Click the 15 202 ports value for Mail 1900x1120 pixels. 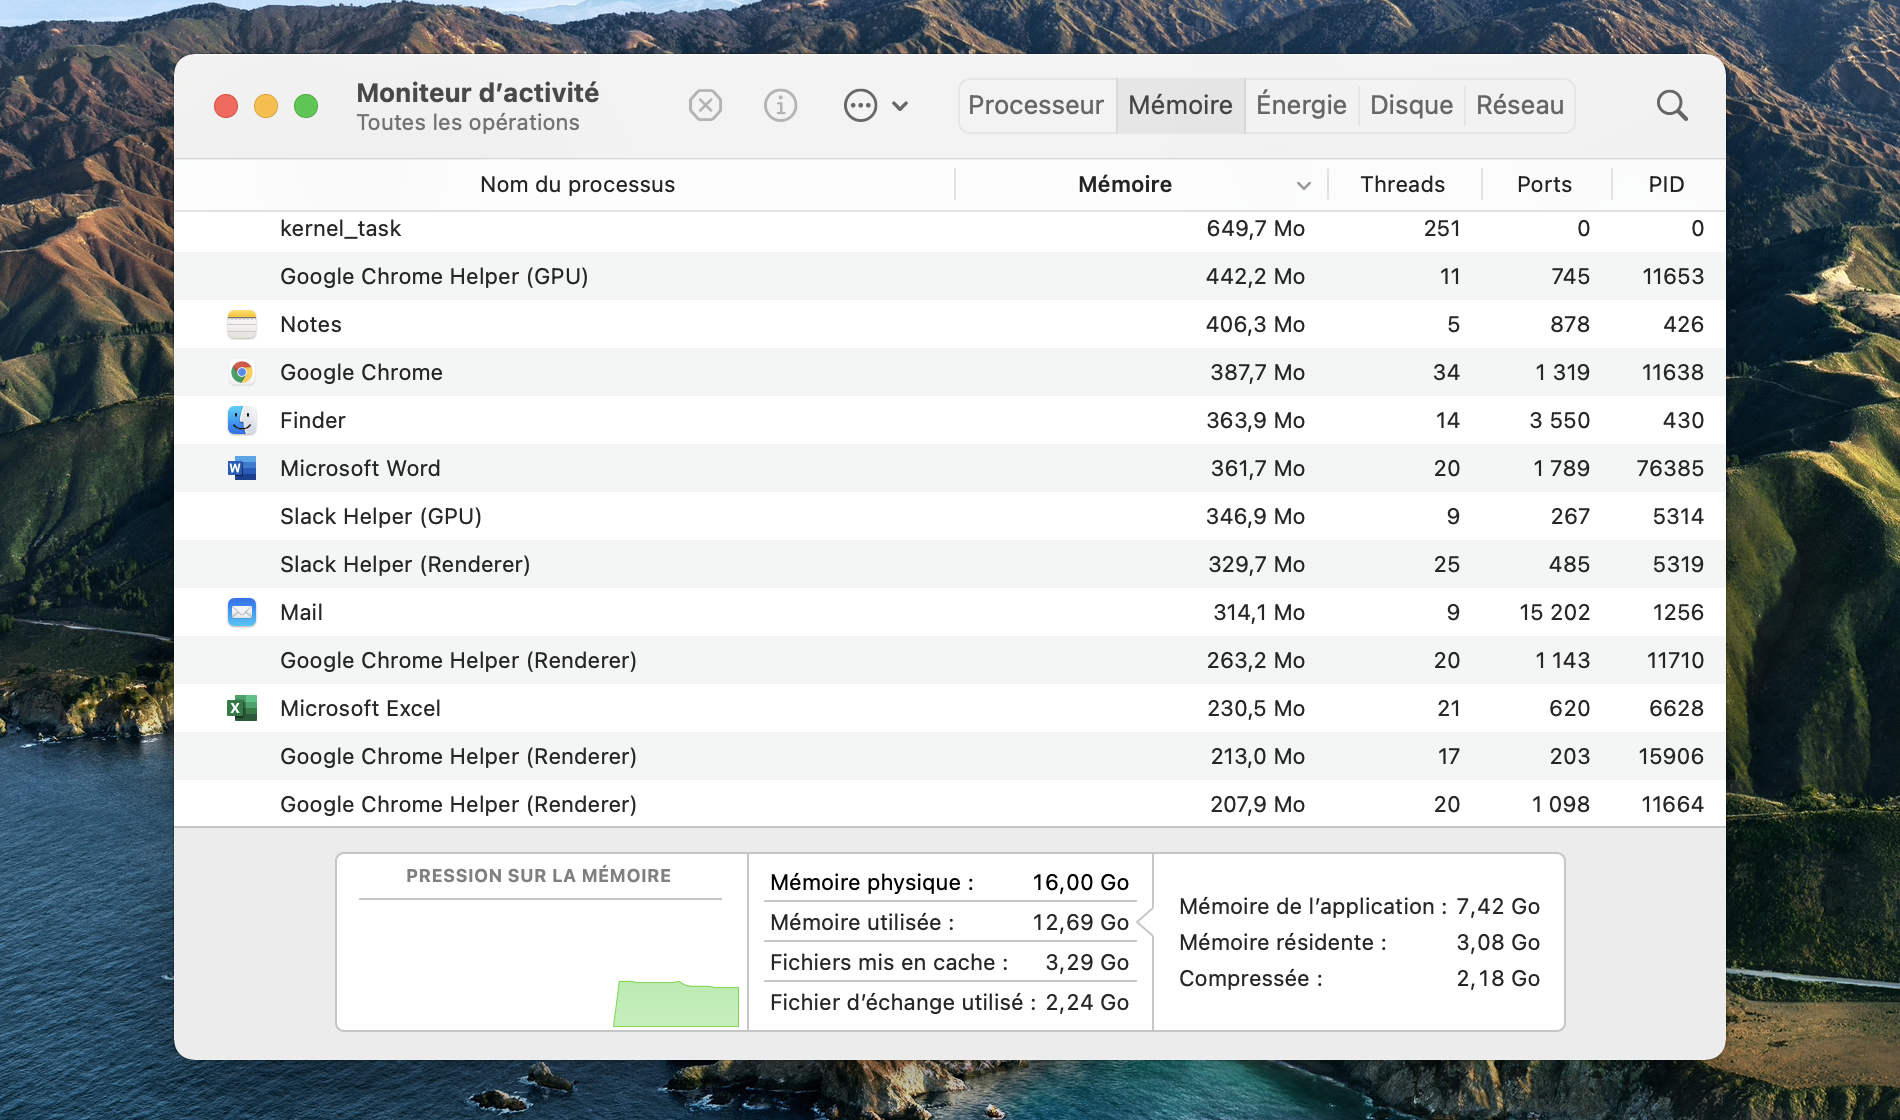click(x=1554, y=612)
